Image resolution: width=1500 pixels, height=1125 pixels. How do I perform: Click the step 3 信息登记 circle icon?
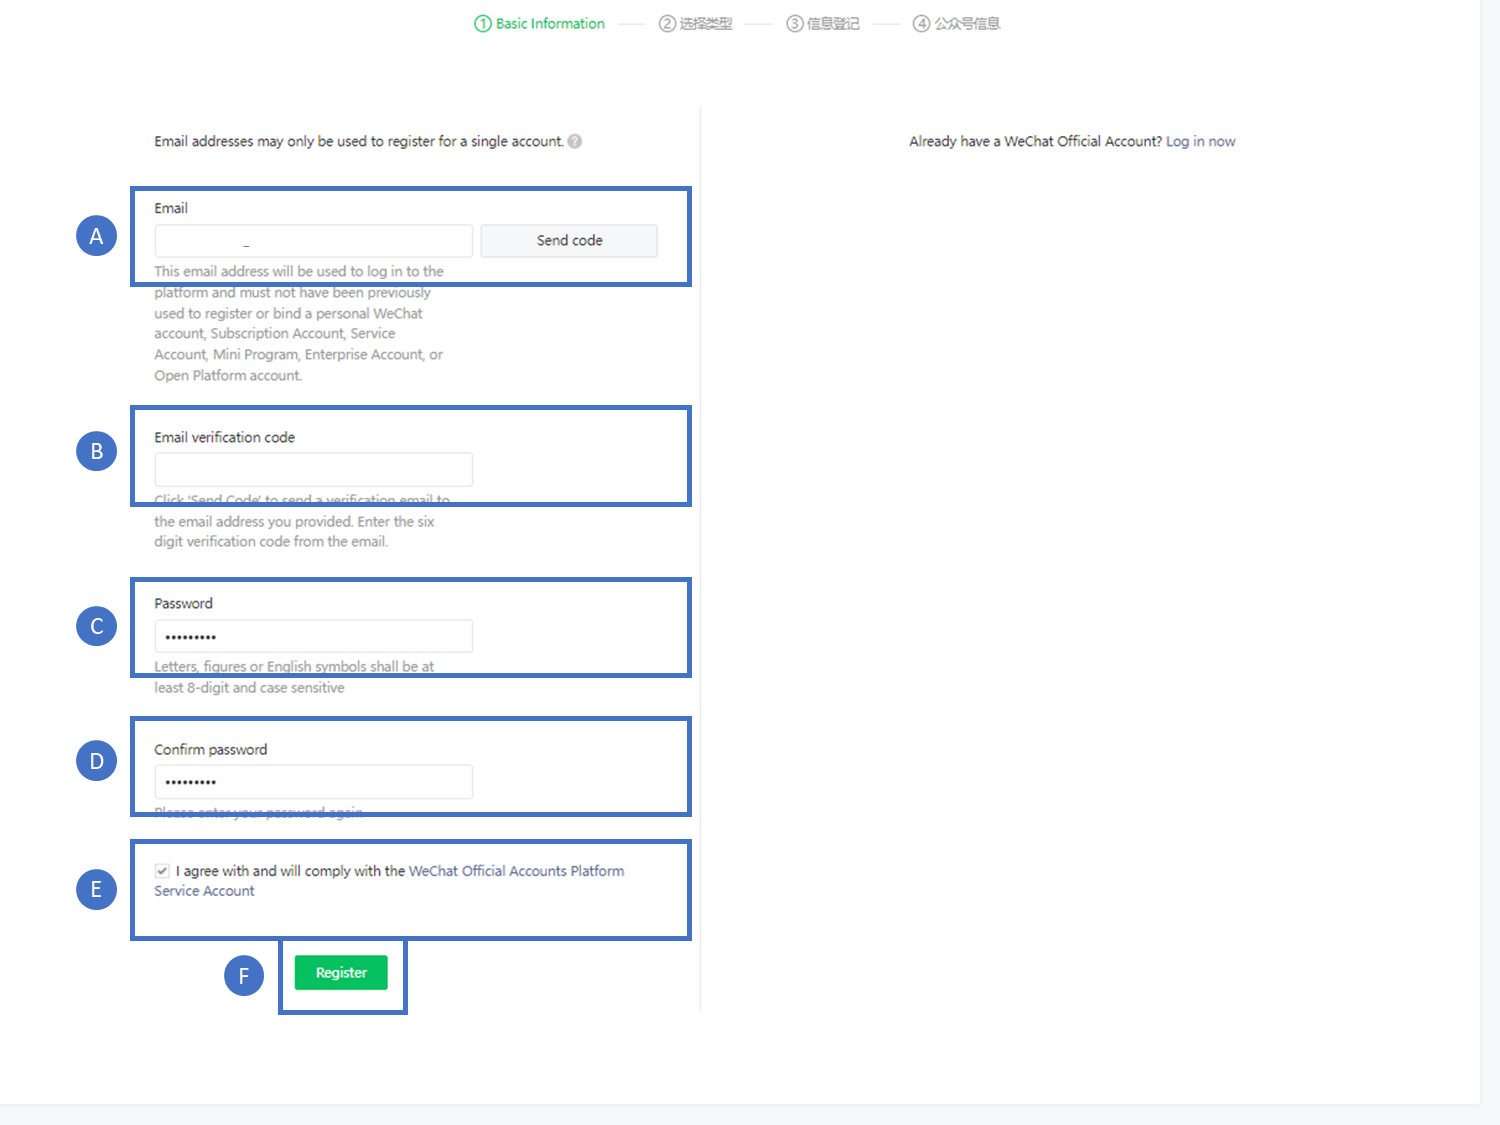click(x=794, y=23)
